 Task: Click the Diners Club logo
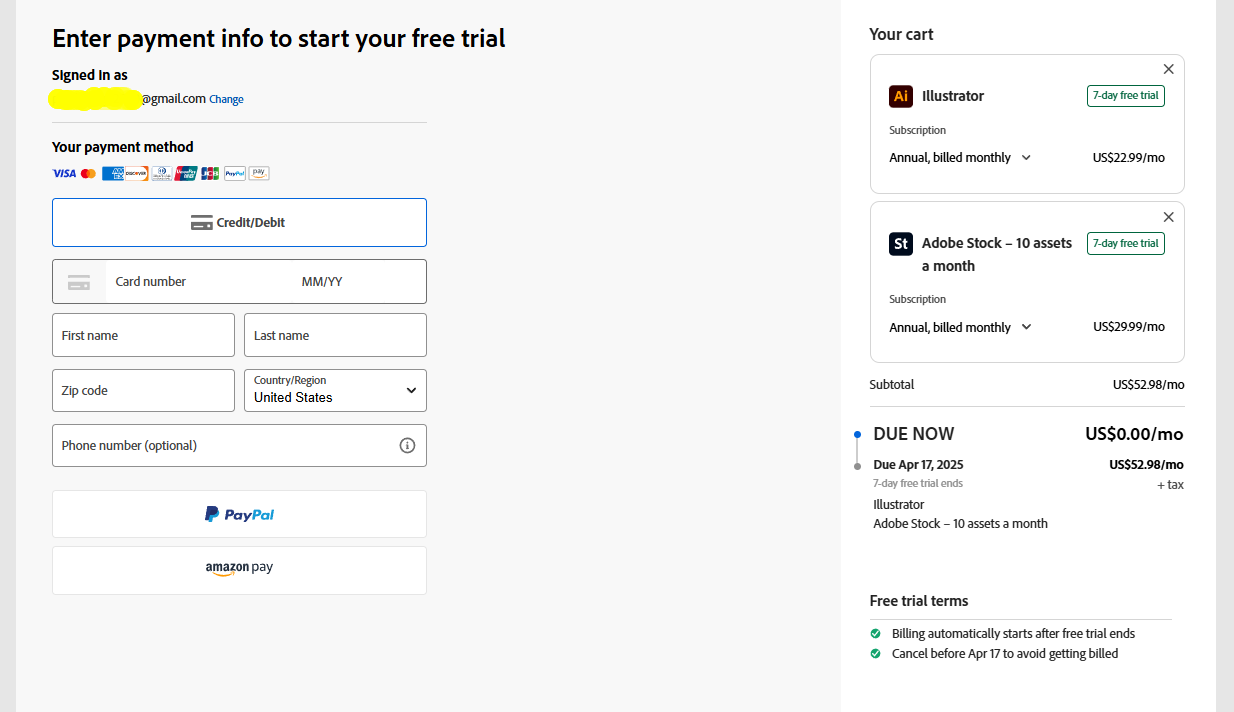[162, 173]
